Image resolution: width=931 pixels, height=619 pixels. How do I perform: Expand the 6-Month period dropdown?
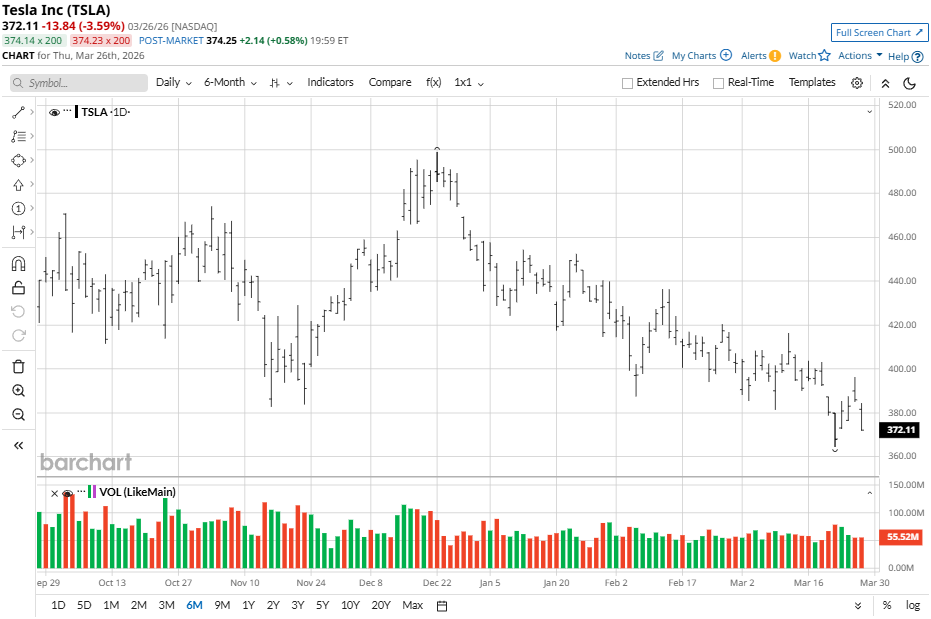[230, 82]
